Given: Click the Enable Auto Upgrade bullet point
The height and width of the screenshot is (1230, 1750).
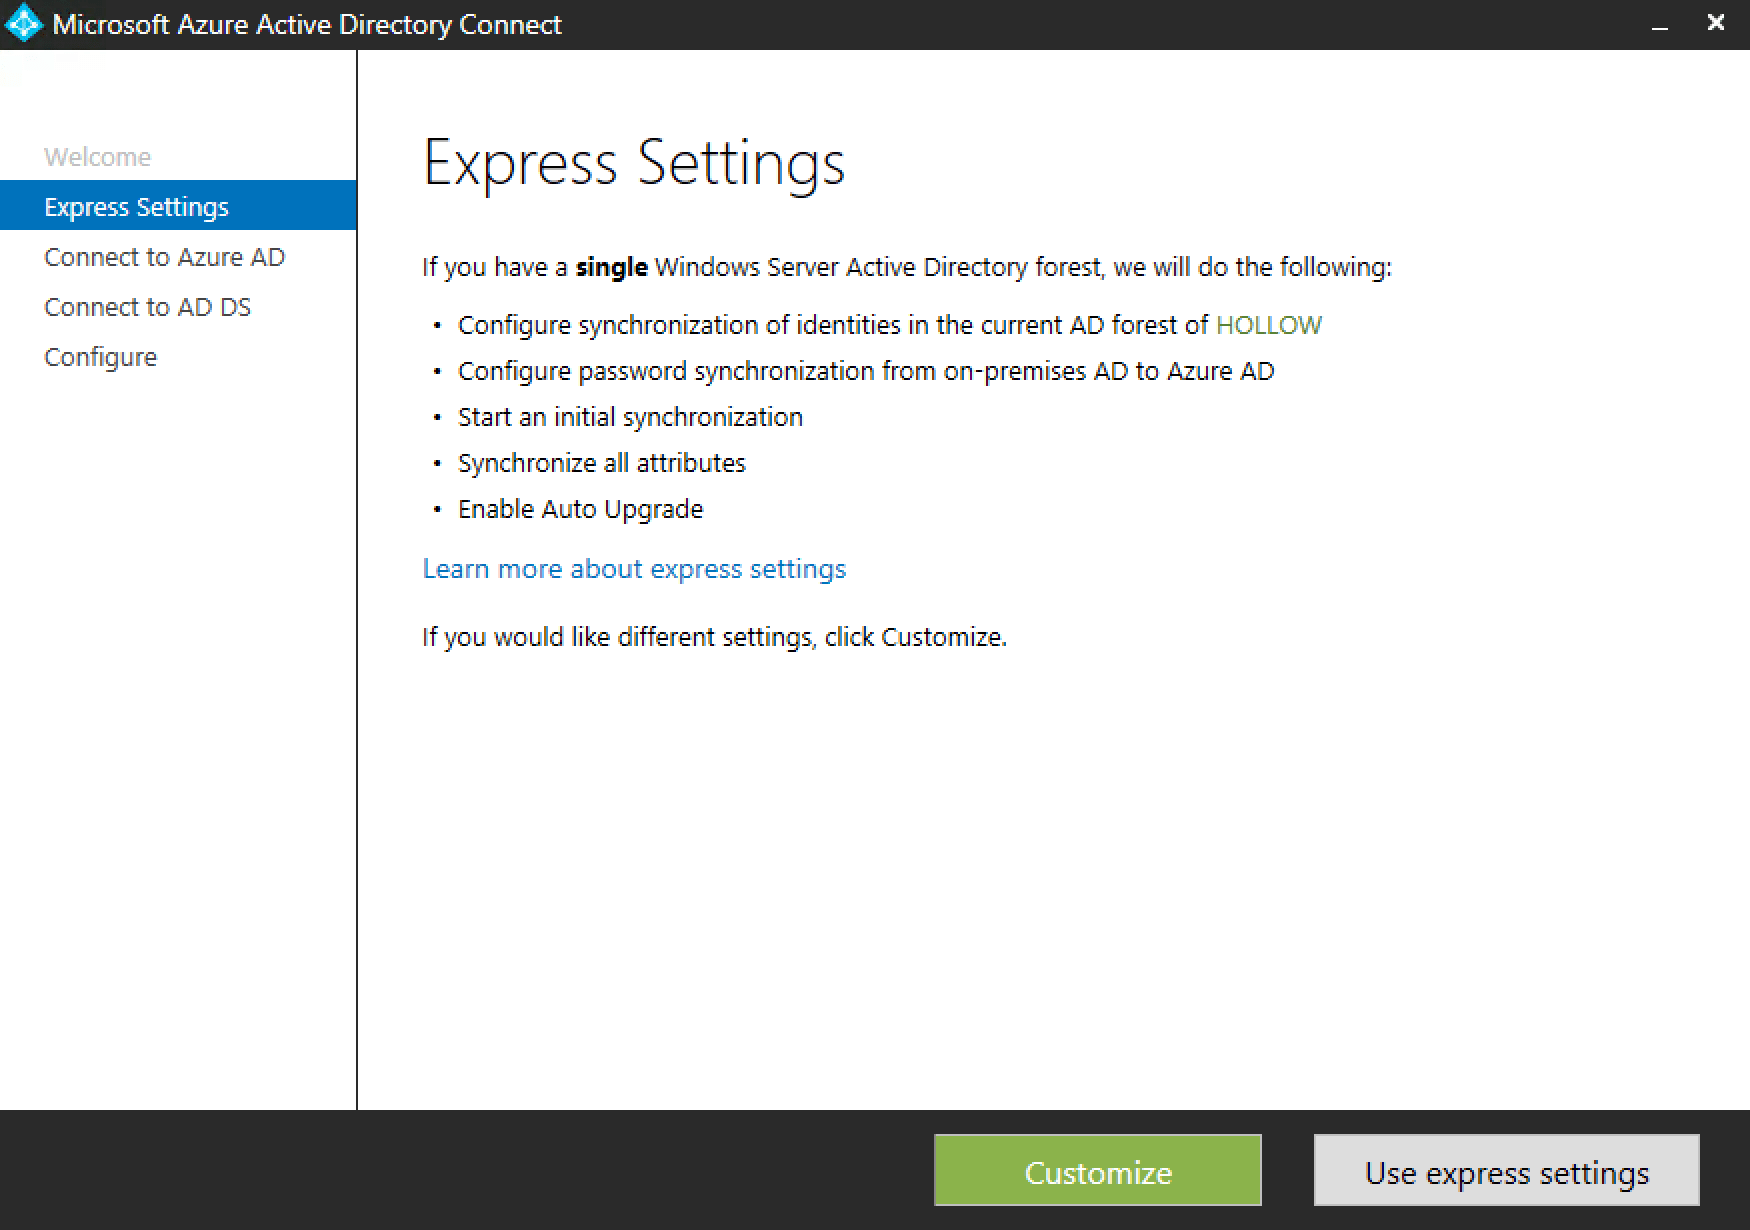Looking at the screenshot, I should coord(580,508).
